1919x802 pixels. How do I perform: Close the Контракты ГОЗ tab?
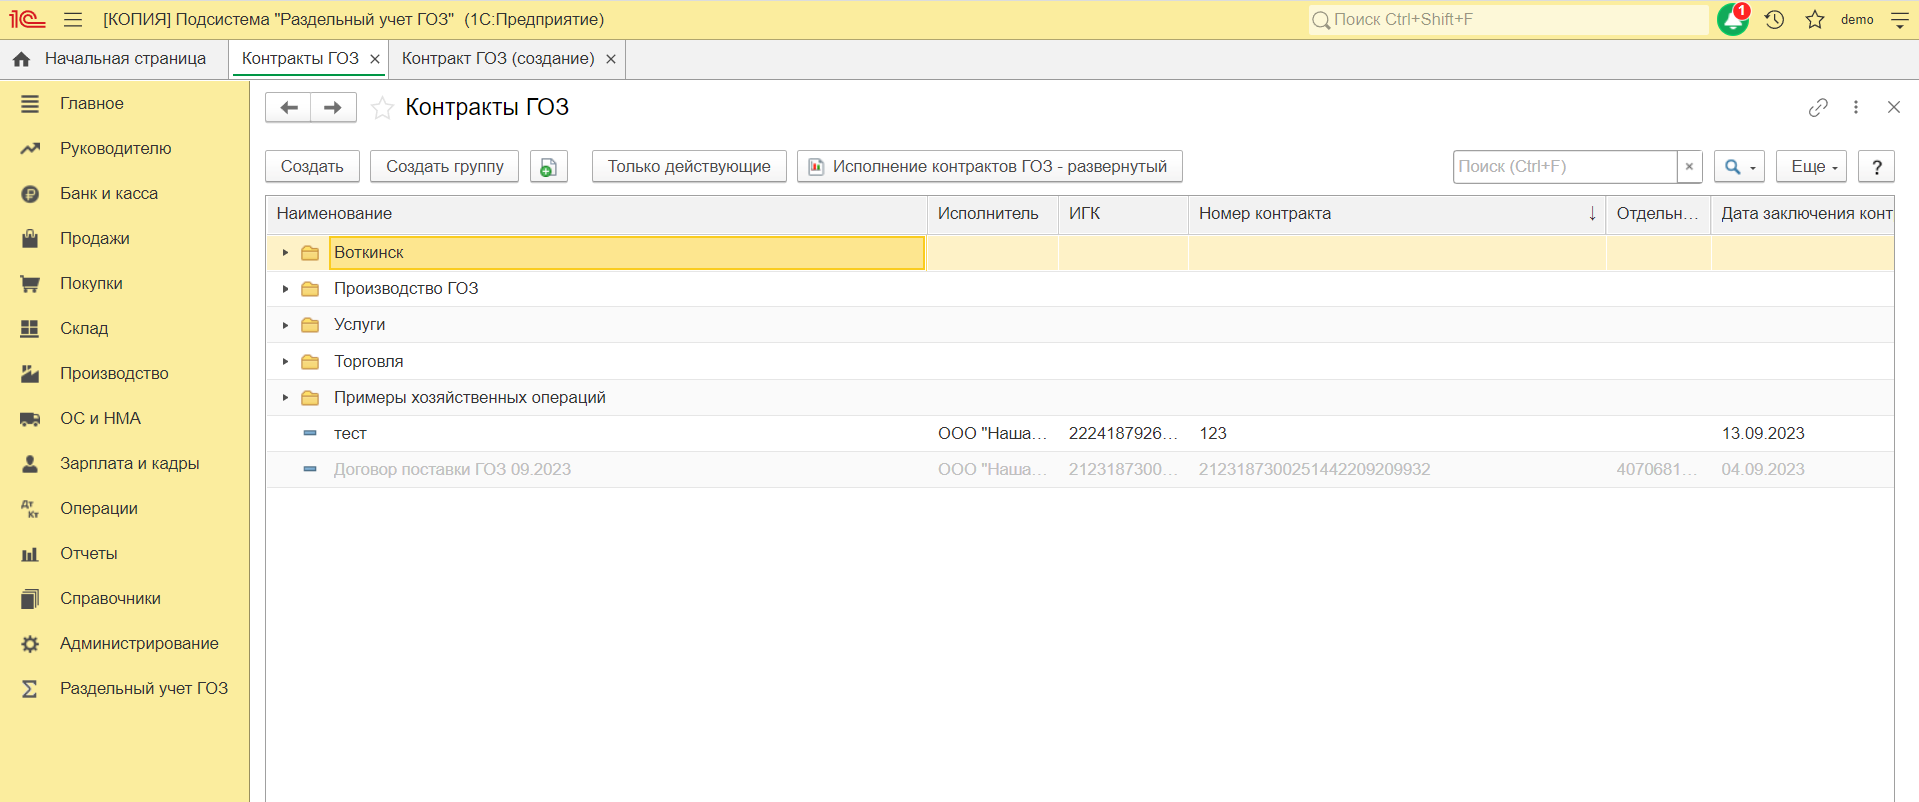[375, 59]
